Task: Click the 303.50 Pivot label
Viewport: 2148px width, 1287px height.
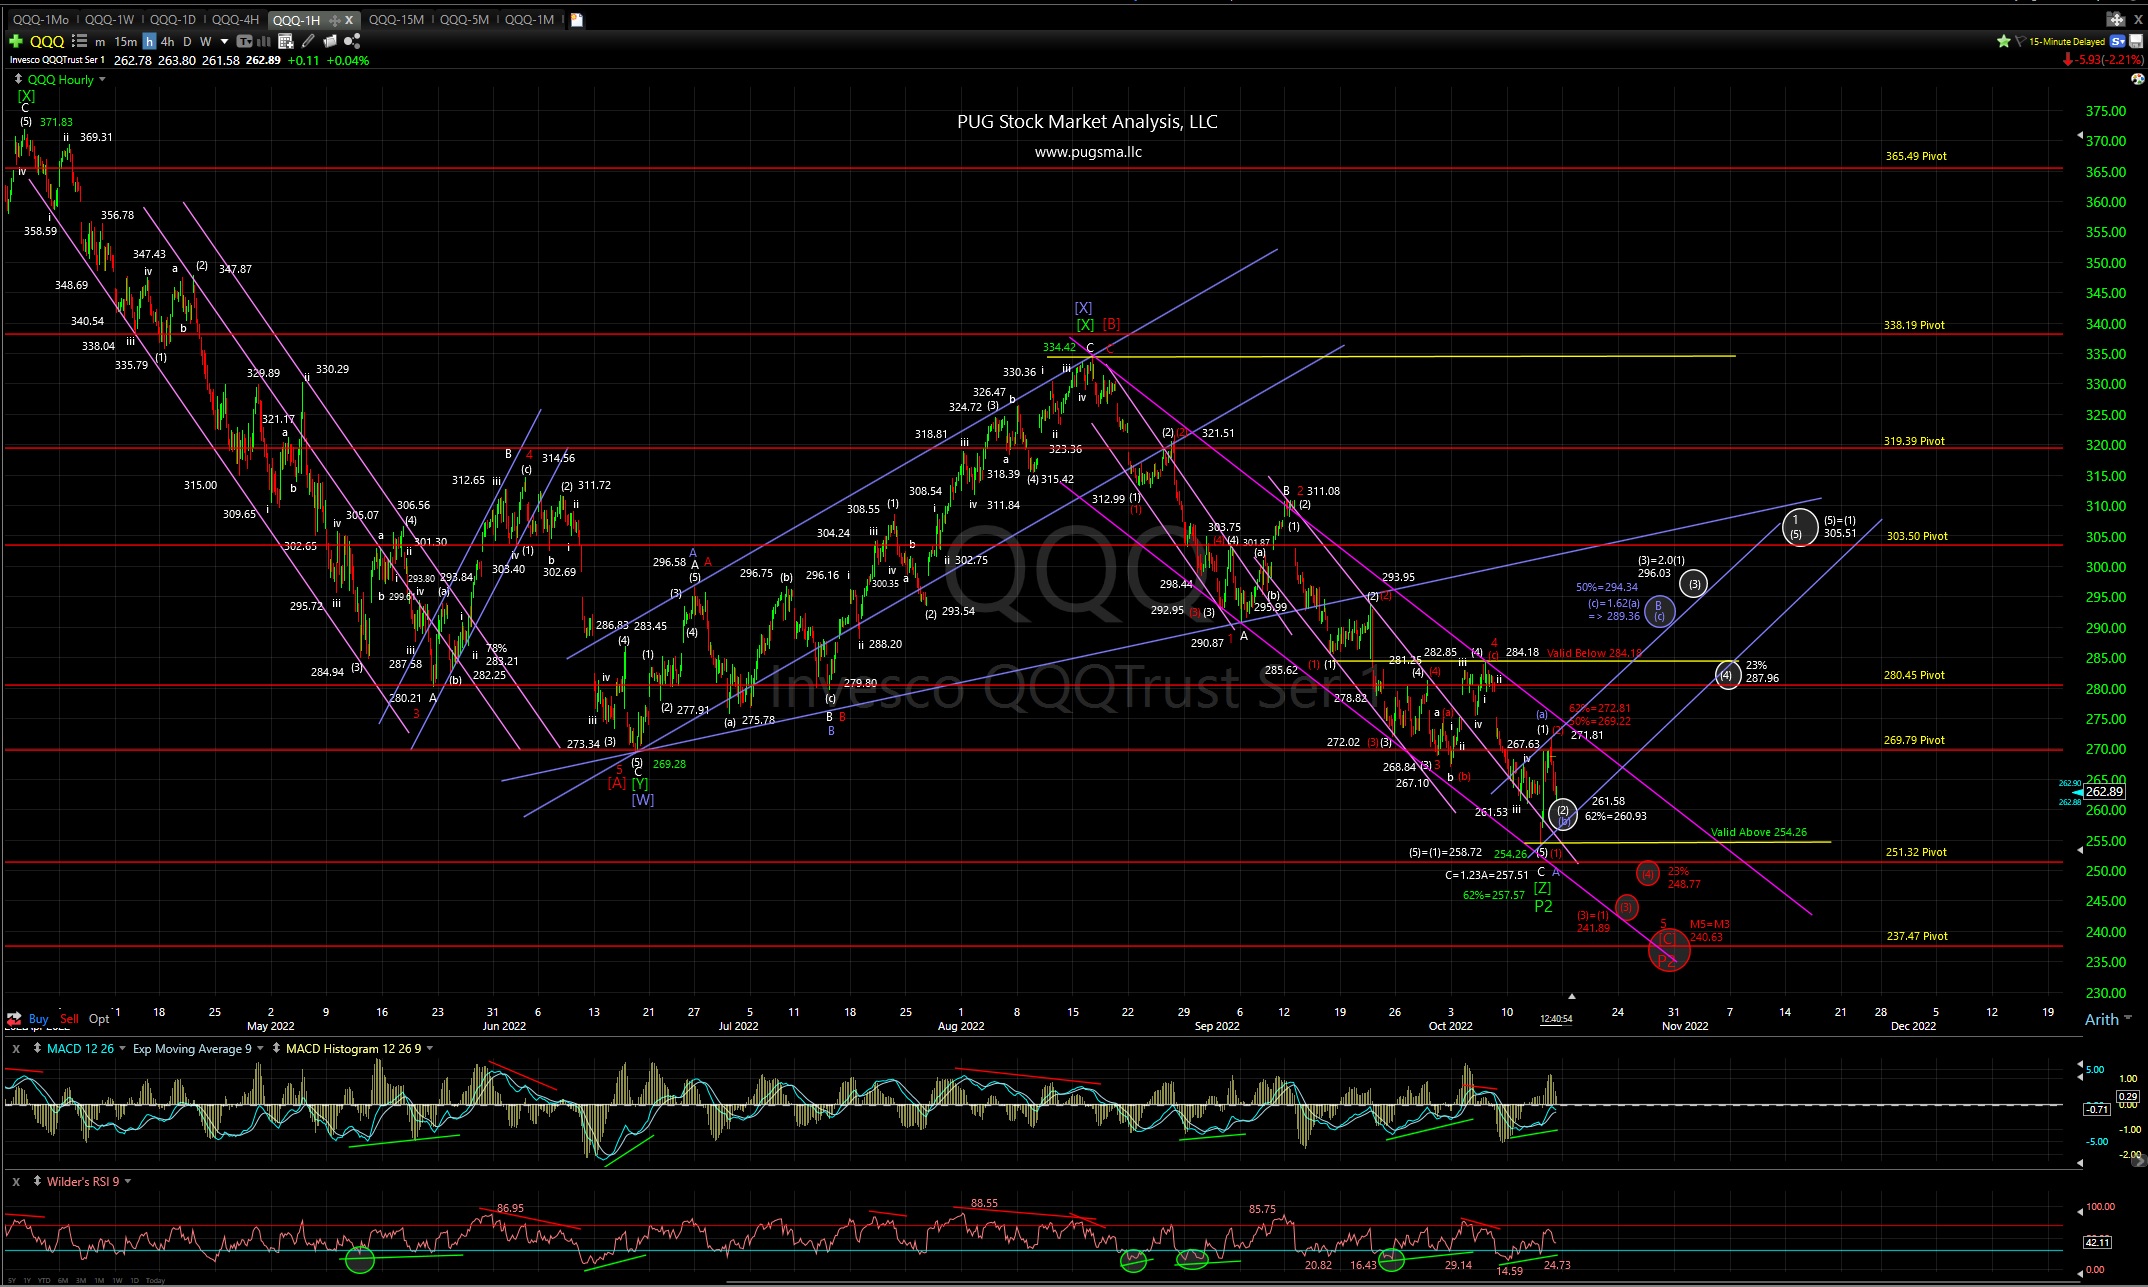Action: [x=1917, y=536]
